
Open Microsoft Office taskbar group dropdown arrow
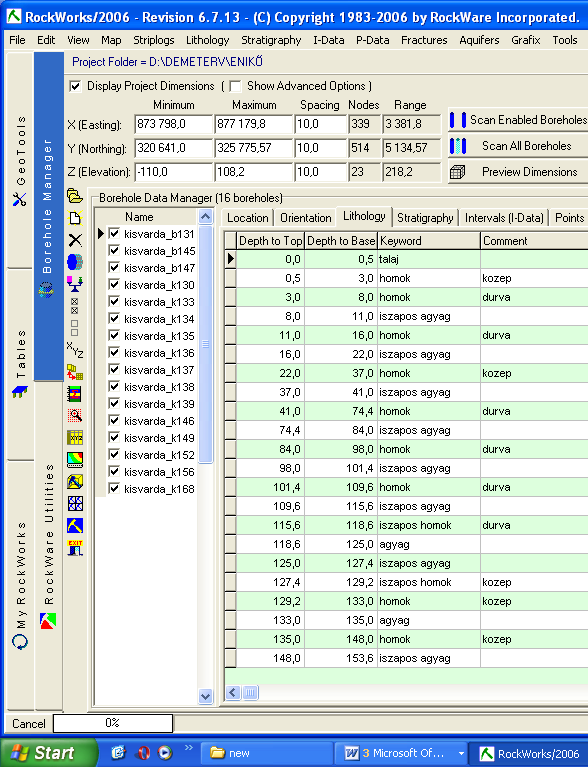tap(461, 753)
